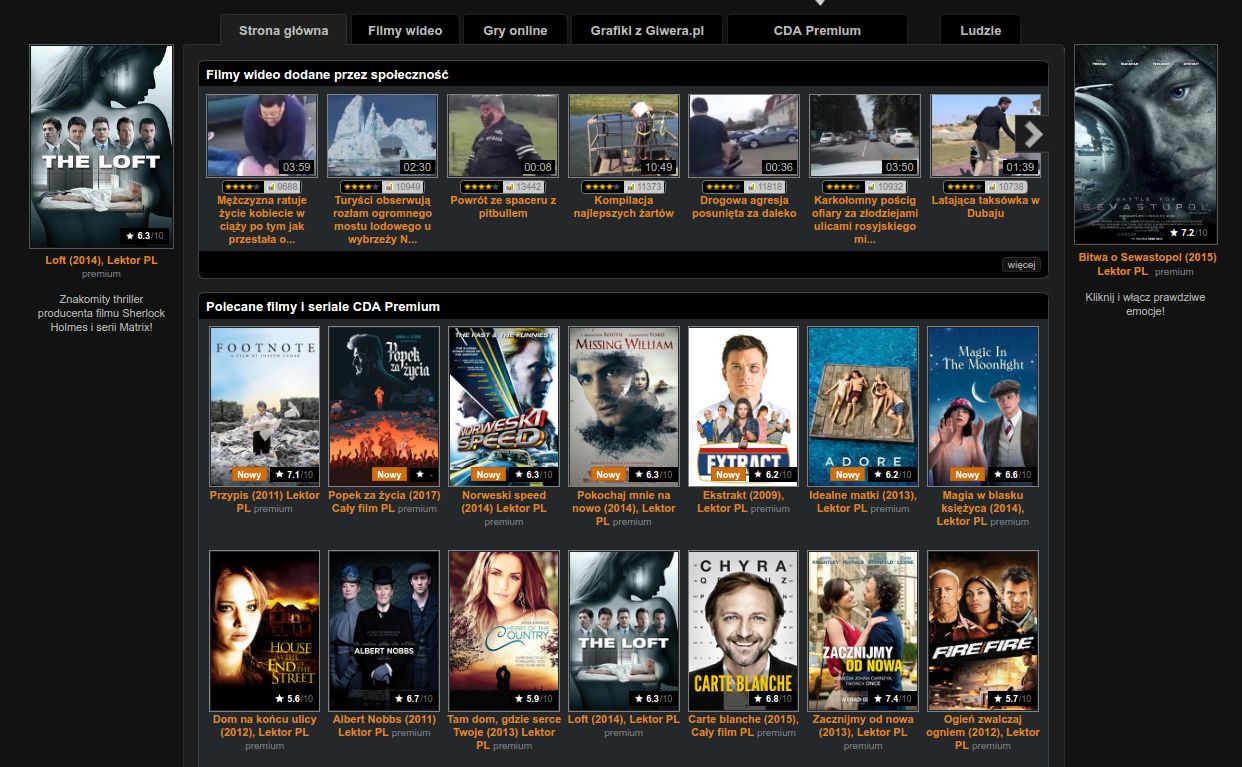Open the Gry online tab
This screenshot has width=1242, height=767.
point(515,30)
